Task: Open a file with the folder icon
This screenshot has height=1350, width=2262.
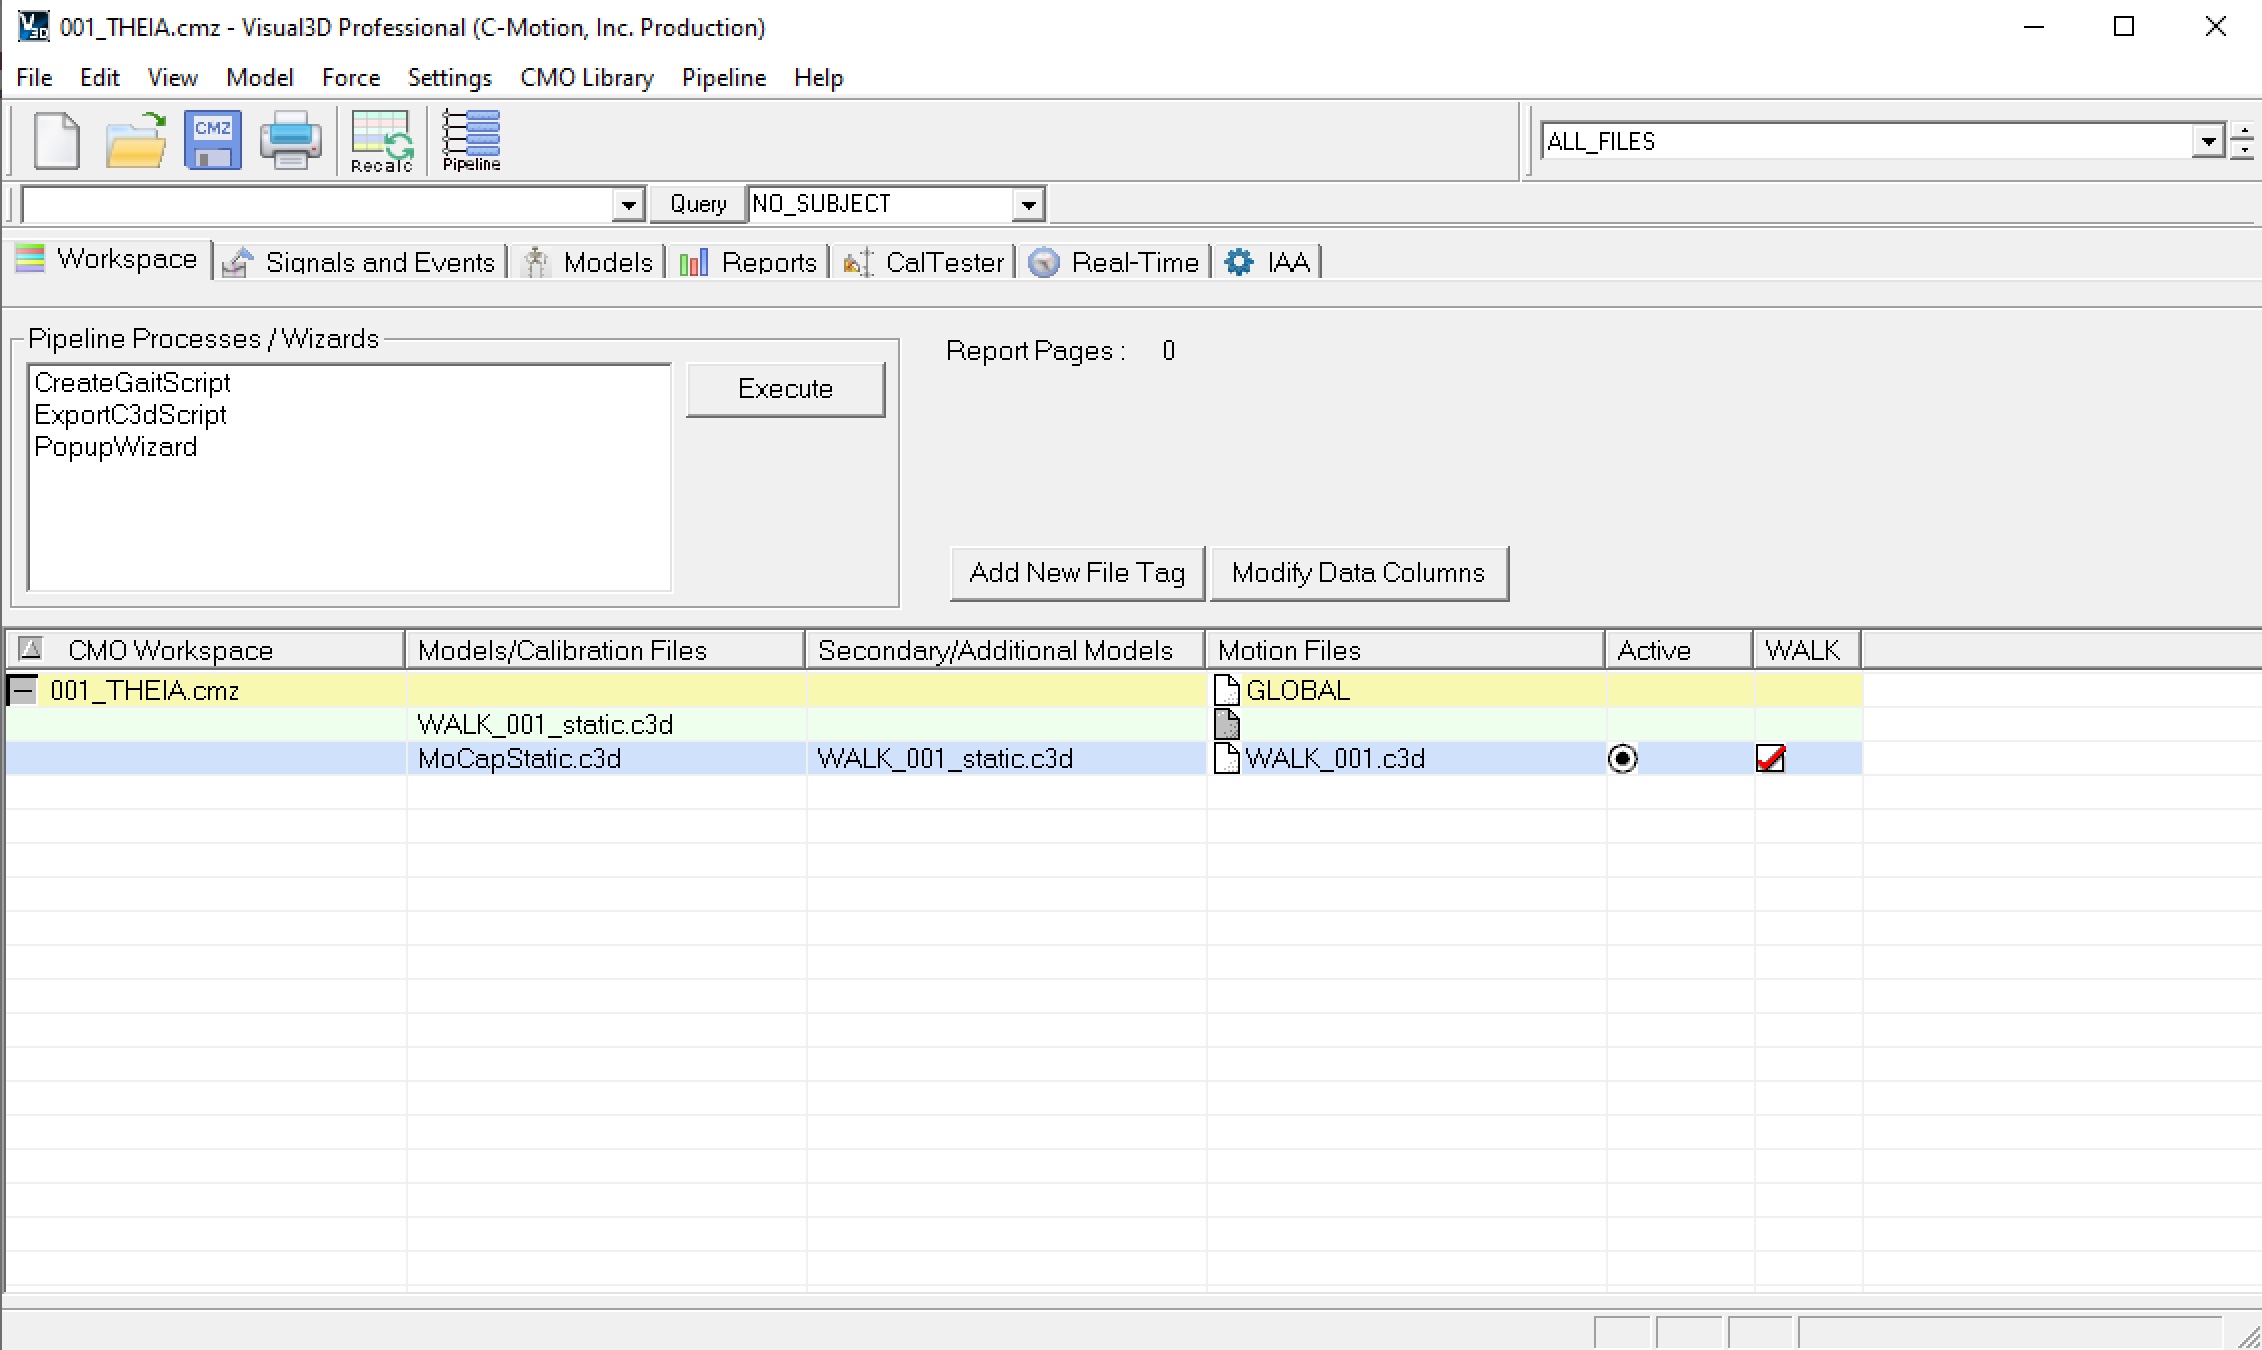Action: tap(136, 140)
